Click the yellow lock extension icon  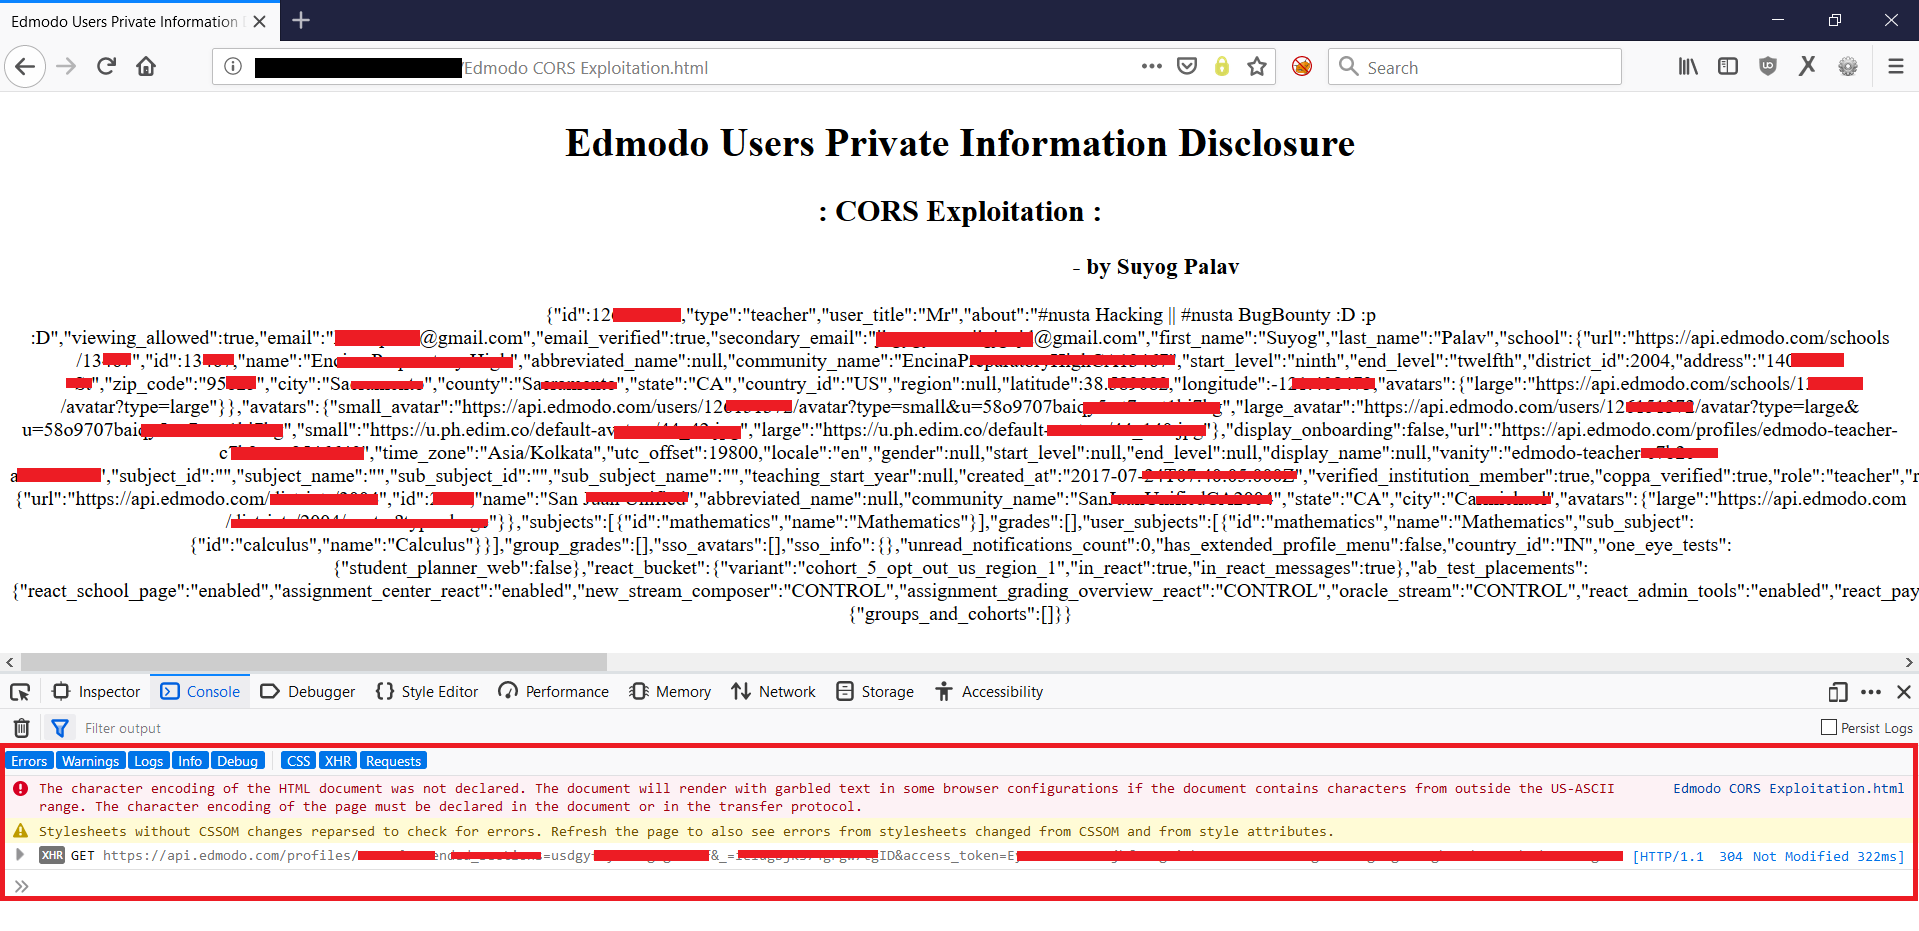[x=1221, y=67]
